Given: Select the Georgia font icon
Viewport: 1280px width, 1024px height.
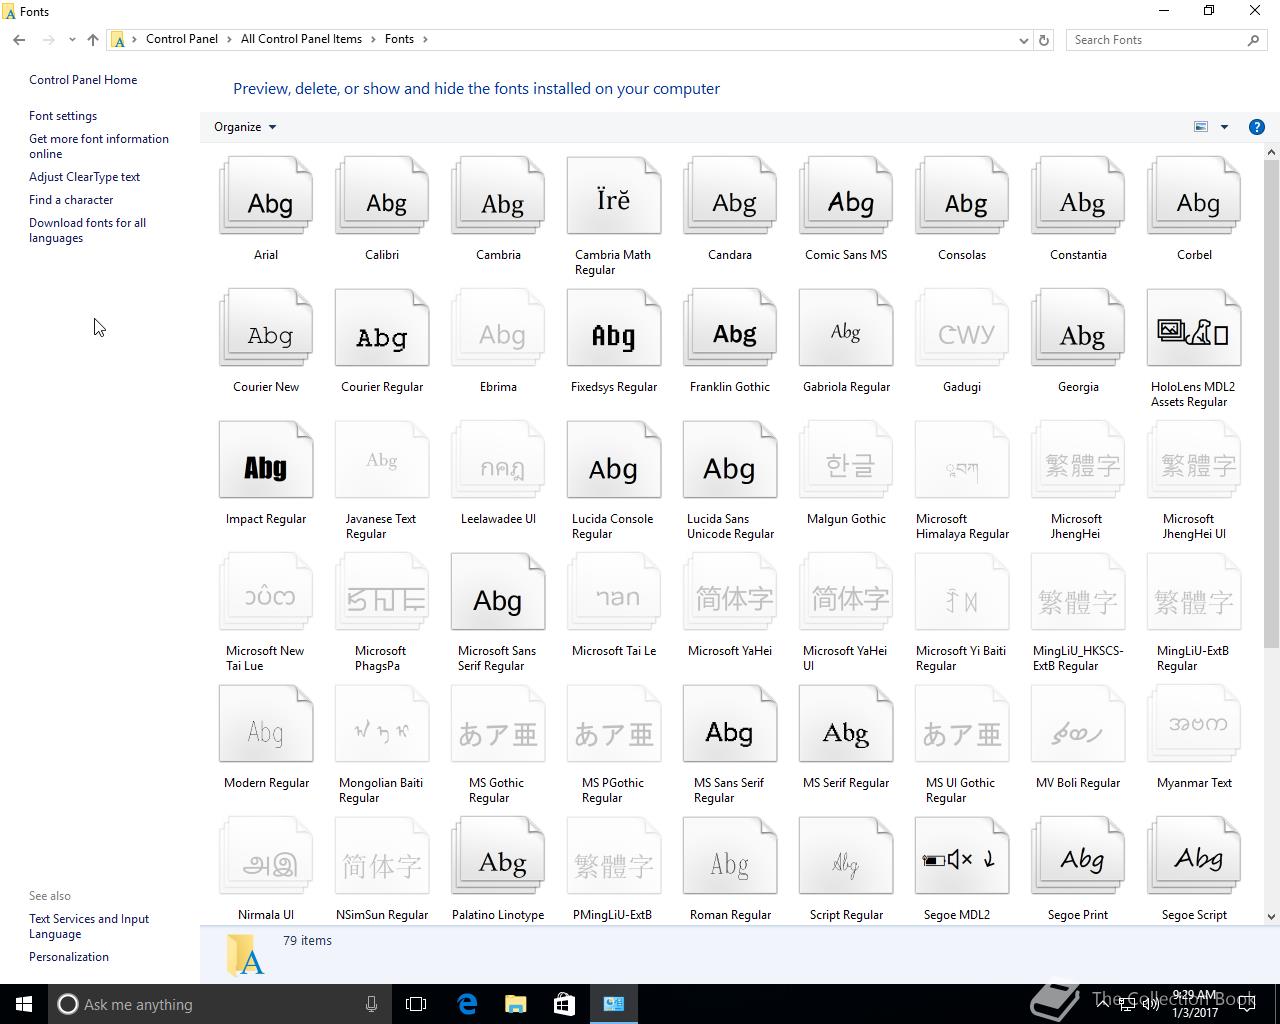Looking at the screenshot, I should point(1078,328).
